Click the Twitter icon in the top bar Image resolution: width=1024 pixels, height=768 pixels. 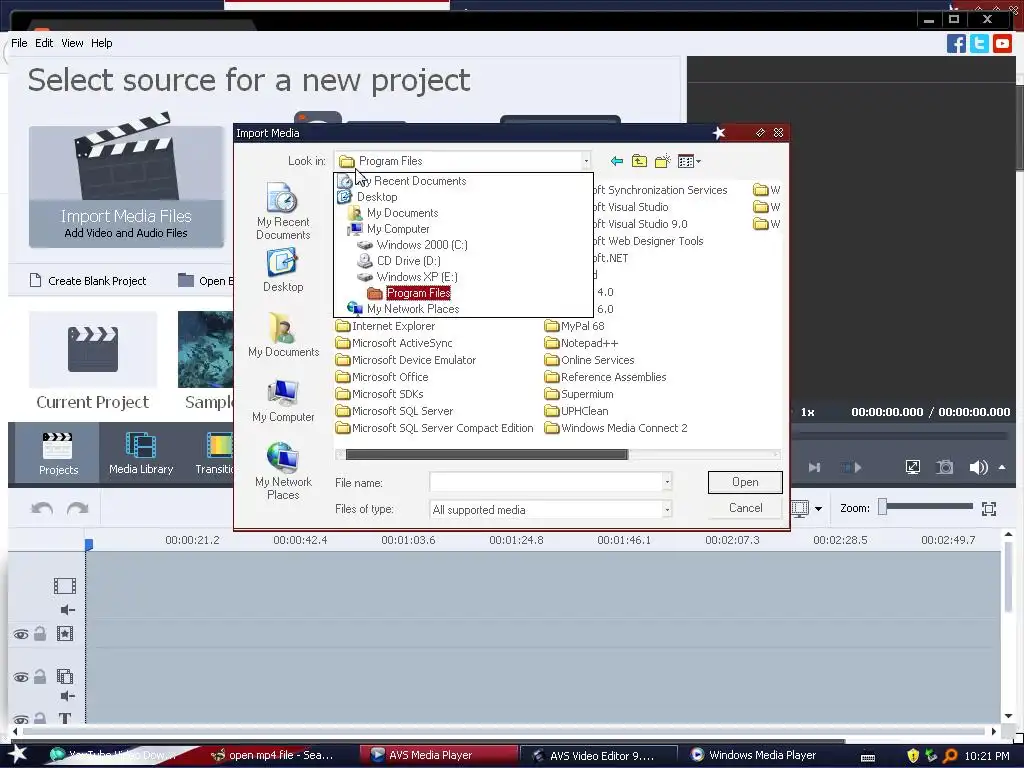(979, 44)
